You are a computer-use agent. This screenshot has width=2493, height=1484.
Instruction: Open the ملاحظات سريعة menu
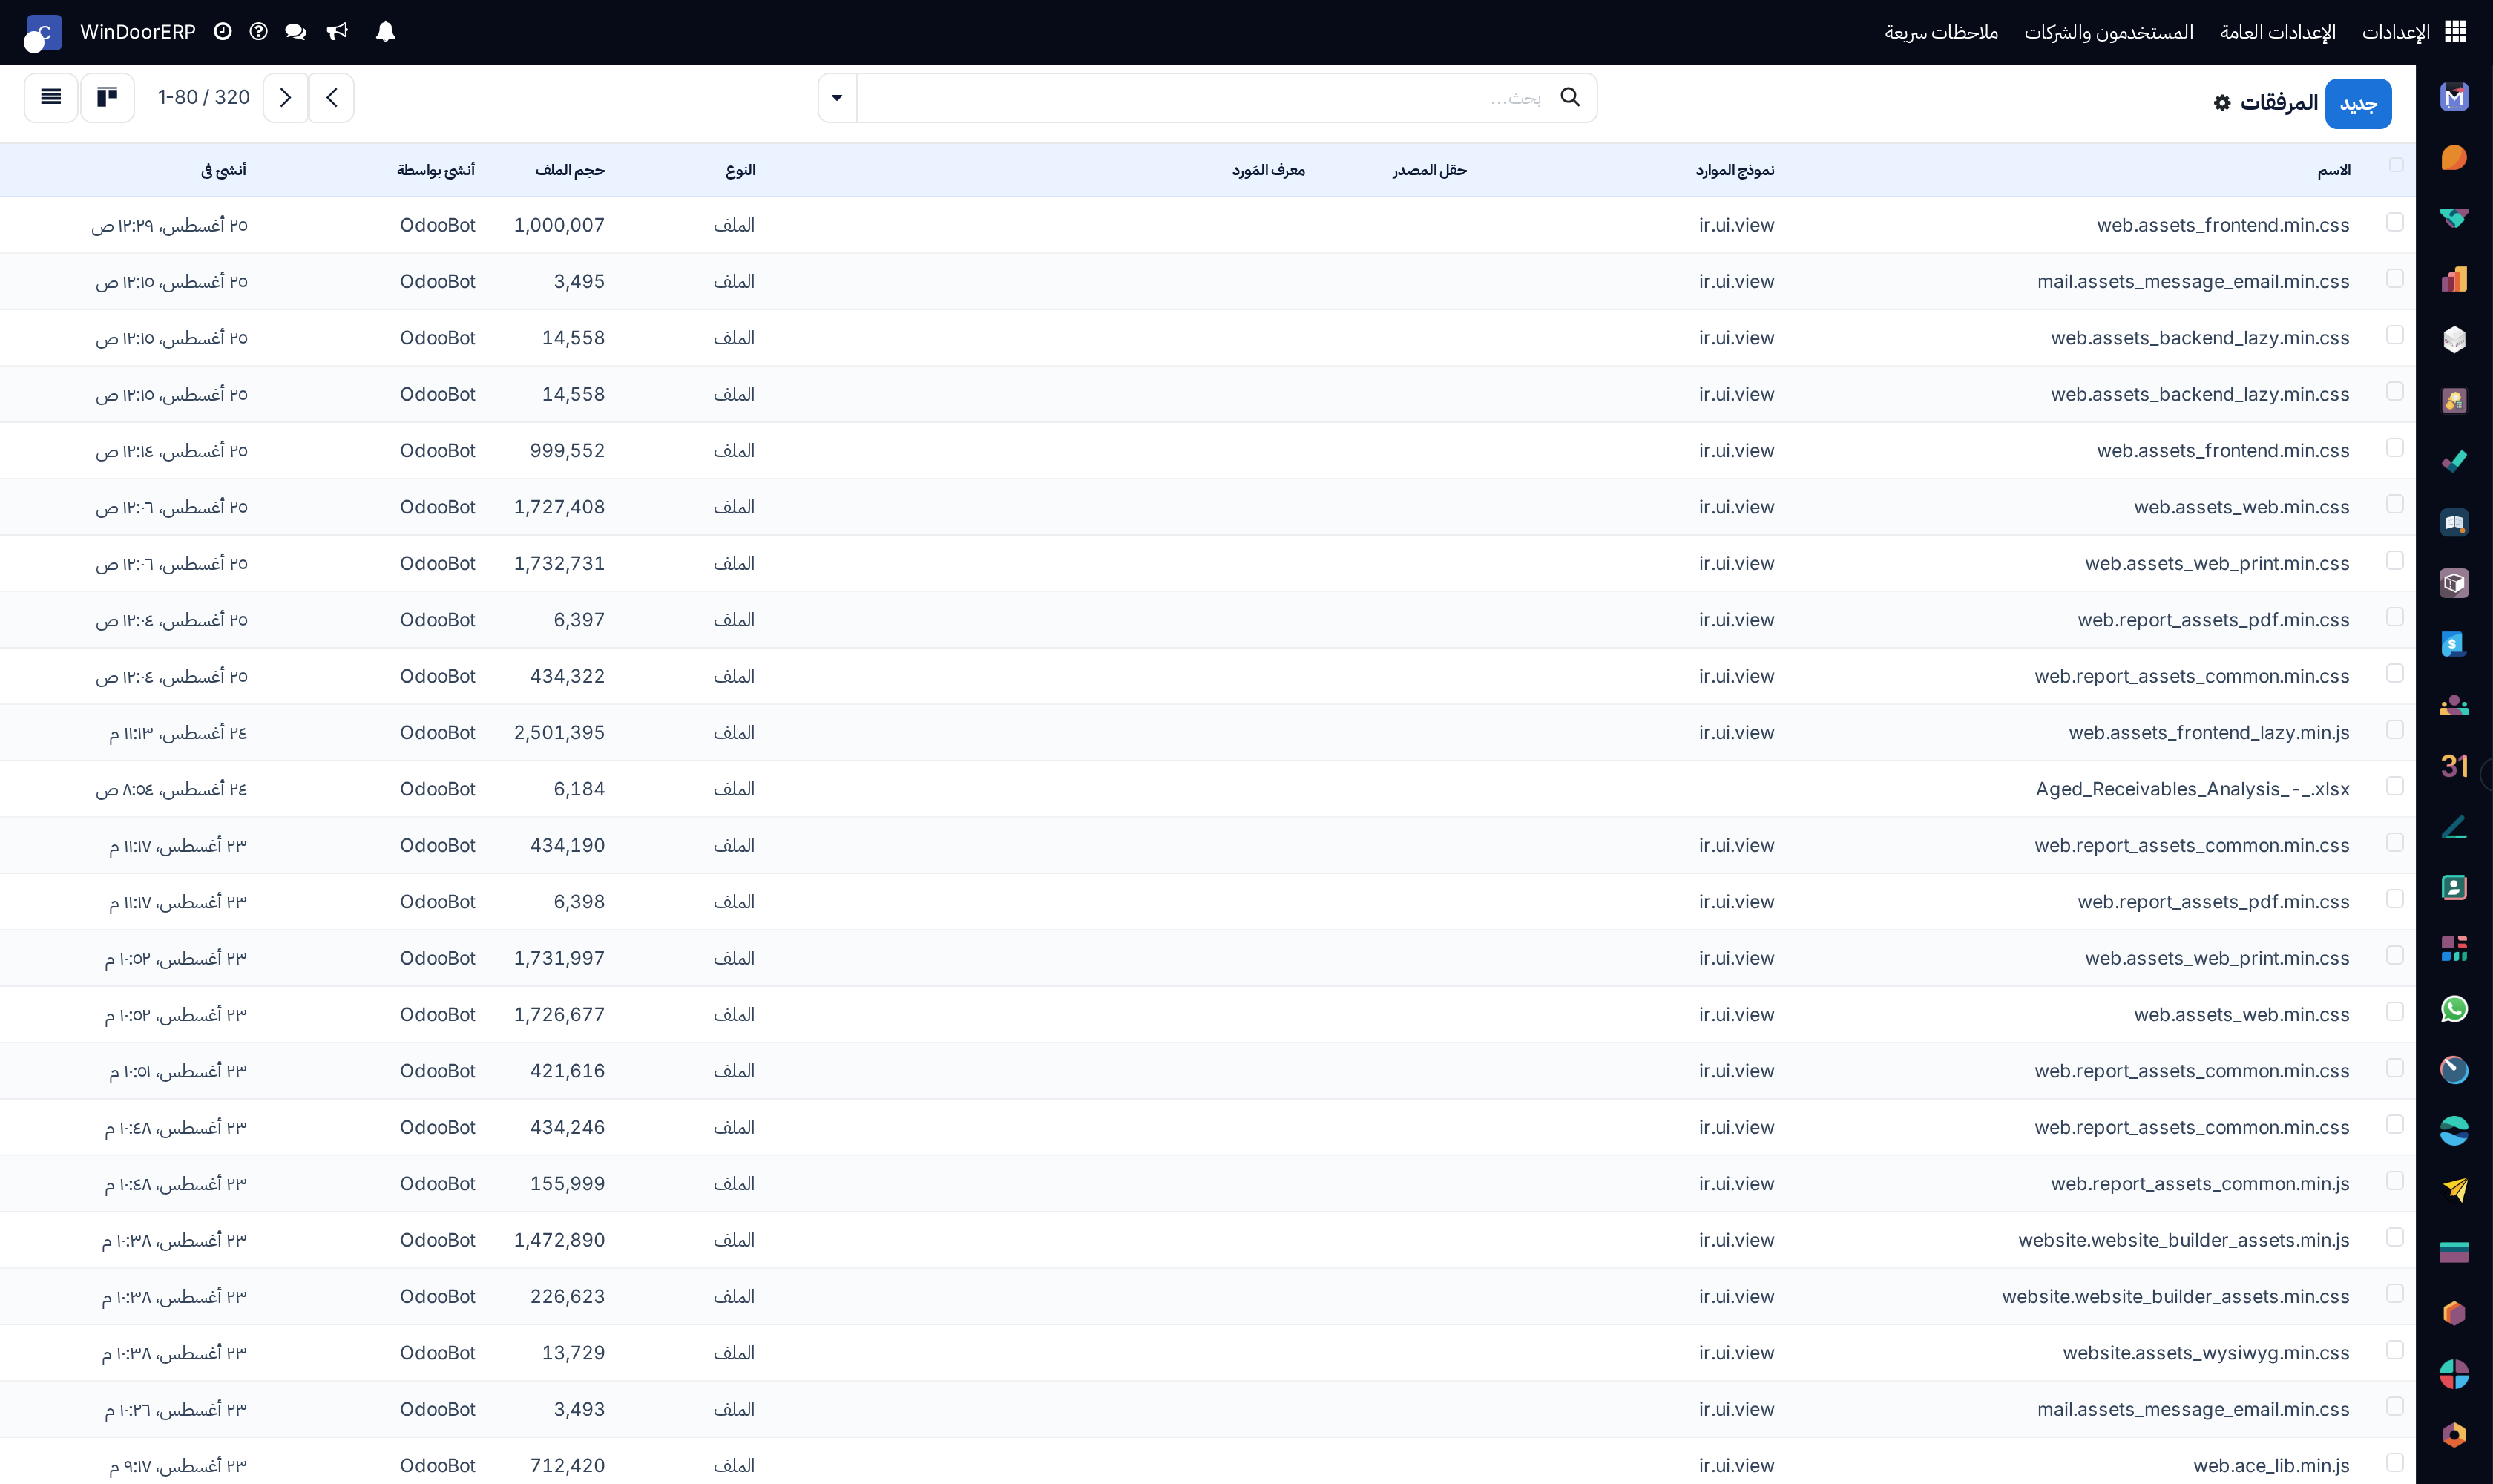[1941, 32]
